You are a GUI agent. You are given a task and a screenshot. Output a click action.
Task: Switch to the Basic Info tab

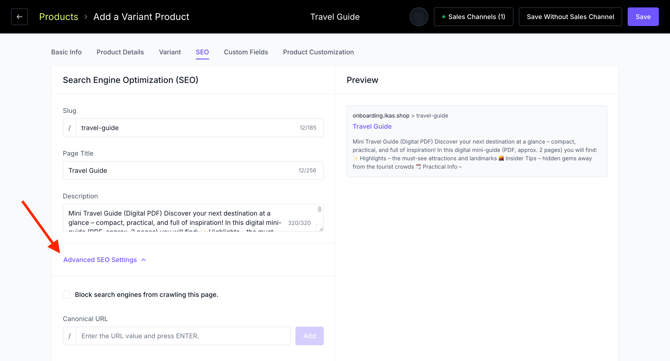point(66,52)
